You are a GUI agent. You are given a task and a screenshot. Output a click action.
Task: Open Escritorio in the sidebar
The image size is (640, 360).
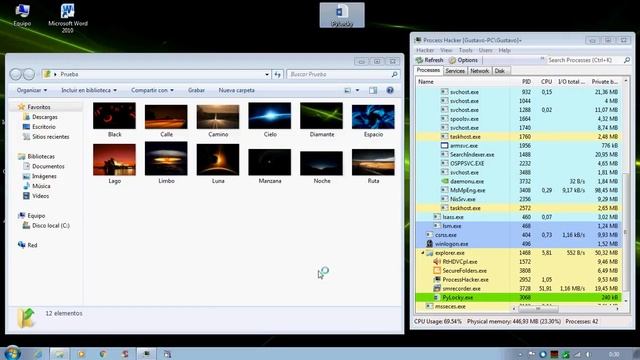[x=39, y=127]
